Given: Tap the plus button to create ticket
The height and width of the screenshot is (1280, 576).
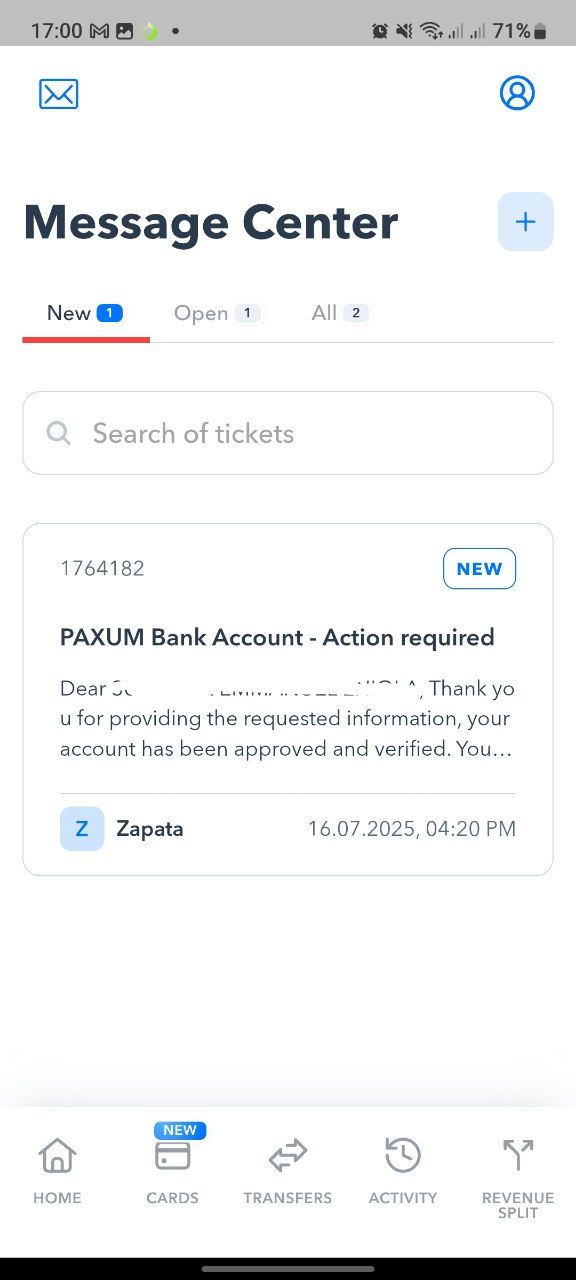Looking at the screenshot, I should click(525, 221).
